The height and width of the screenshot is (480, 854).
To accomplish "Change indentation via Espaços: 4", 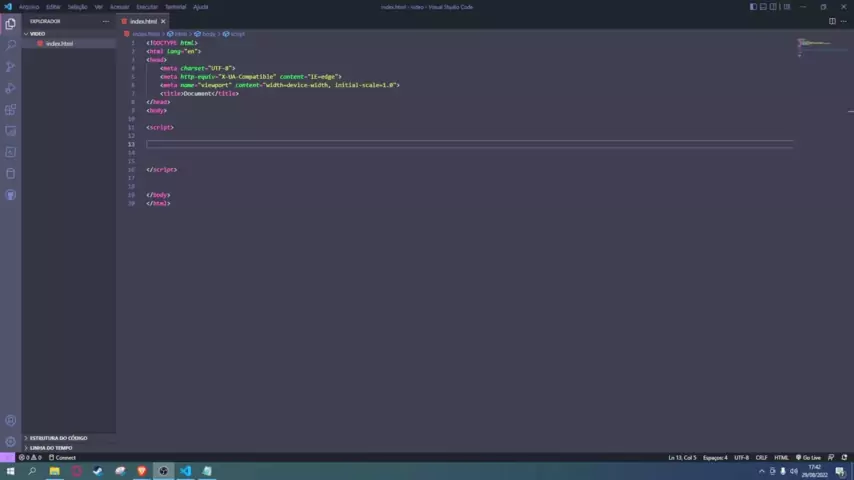I will 715,458.
